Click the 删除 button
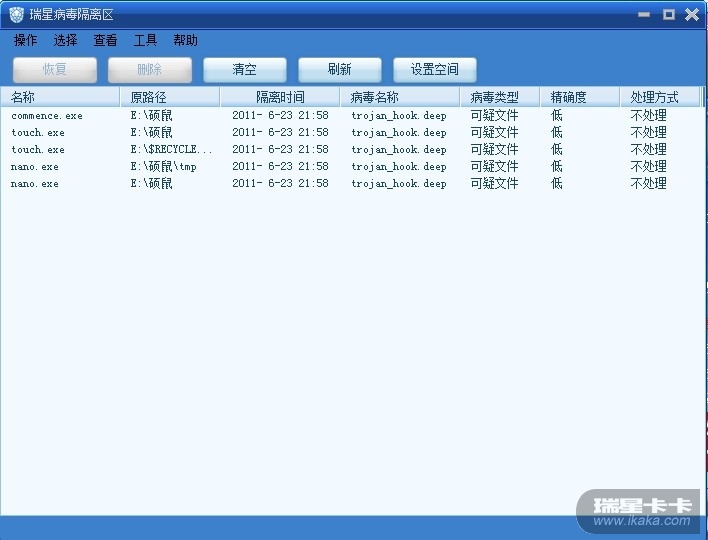Screen dimensions: 708x540 click(x=149, y=70)
